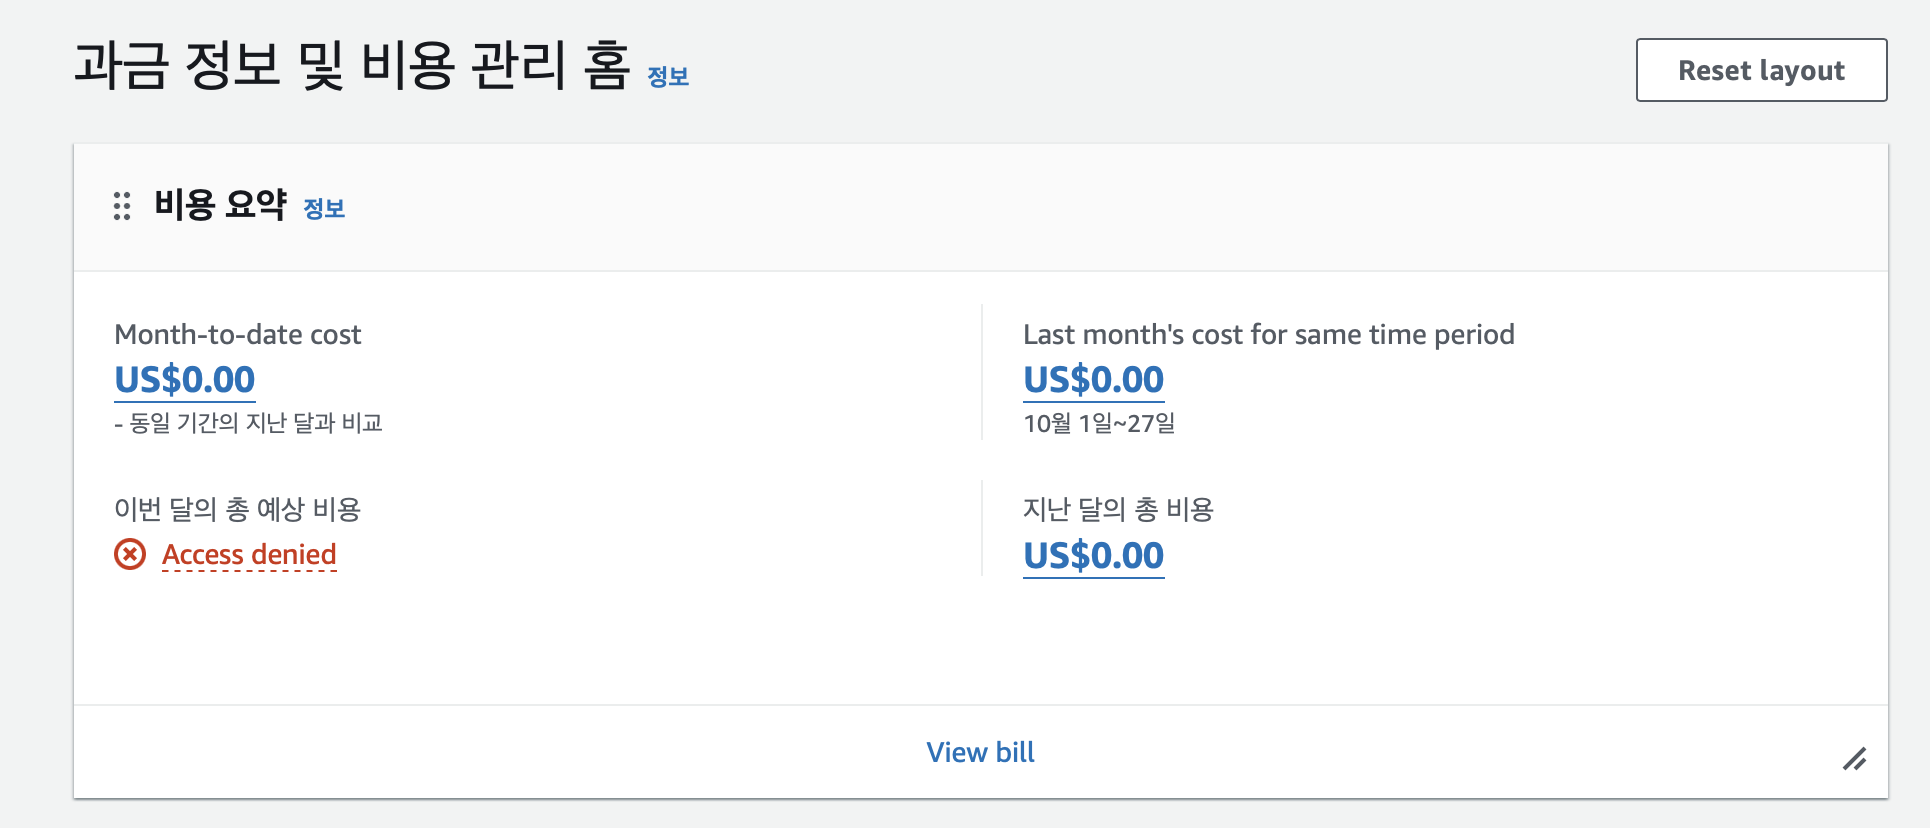Grab the 비용 요약 widget drag handle
Screen dimensions: 1930x828
122,206
